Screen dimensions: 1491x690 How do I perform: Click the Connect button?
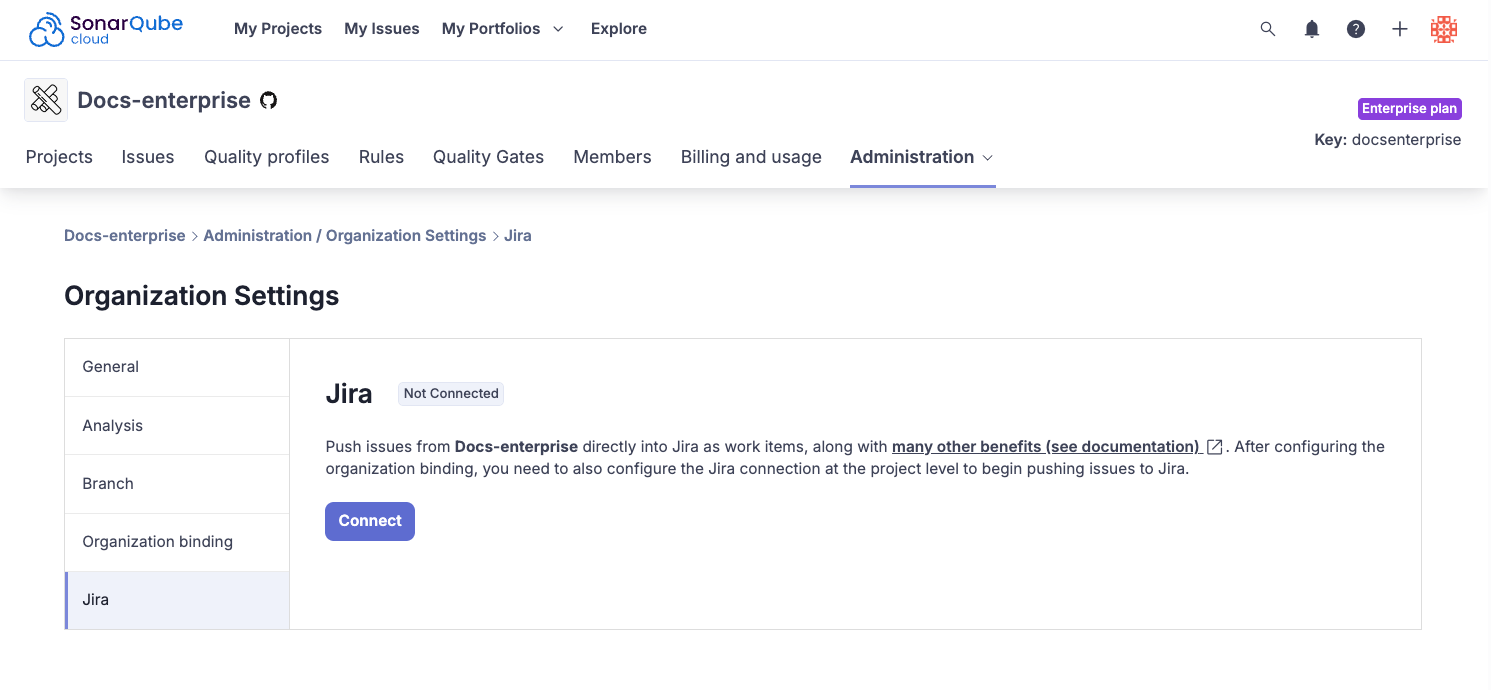tap(370, 521)
